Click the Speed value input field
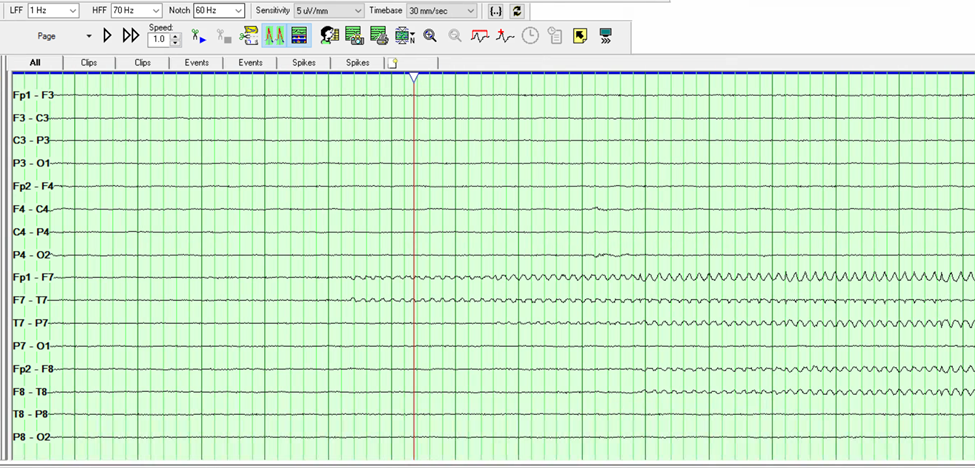Image resolution: width=975 pixels, height=468 pixels. (158, 40)
